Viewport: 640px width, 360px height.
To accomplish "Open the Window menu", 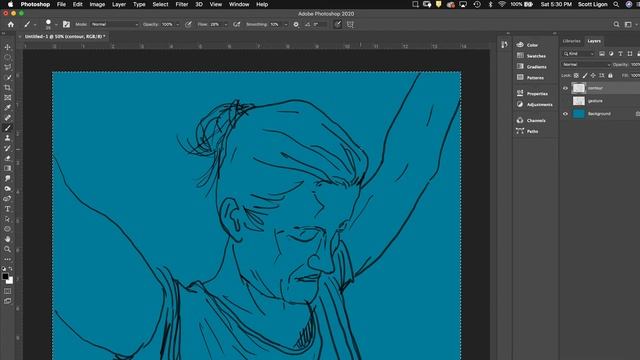I will [x=239, y=4].
